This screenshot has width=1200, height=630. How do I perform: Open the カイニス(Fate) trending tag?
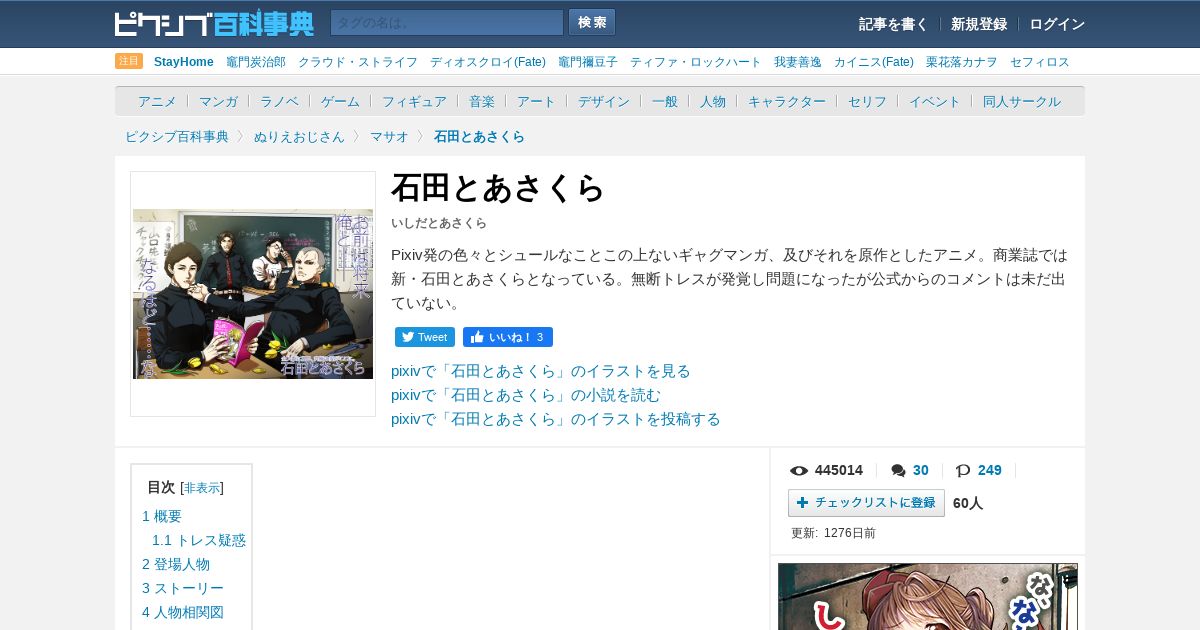tap(874, 62)
